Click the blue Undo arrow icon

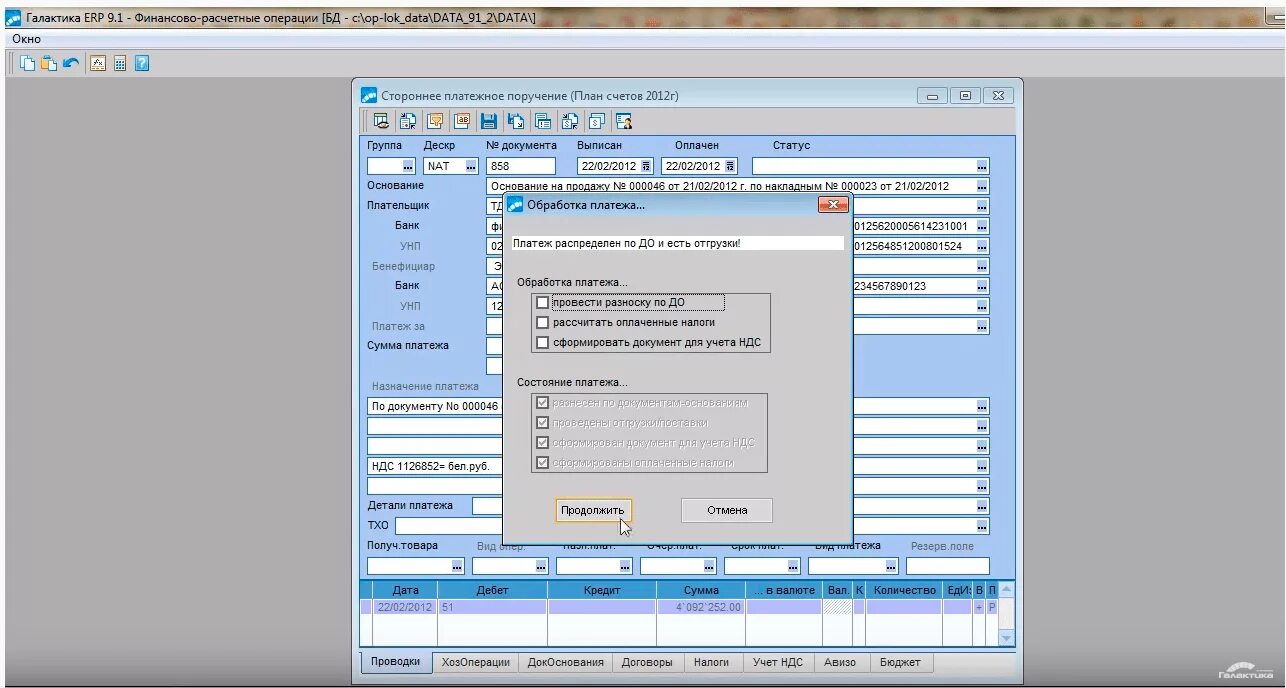pyautogui.click(x=71, y=63)
